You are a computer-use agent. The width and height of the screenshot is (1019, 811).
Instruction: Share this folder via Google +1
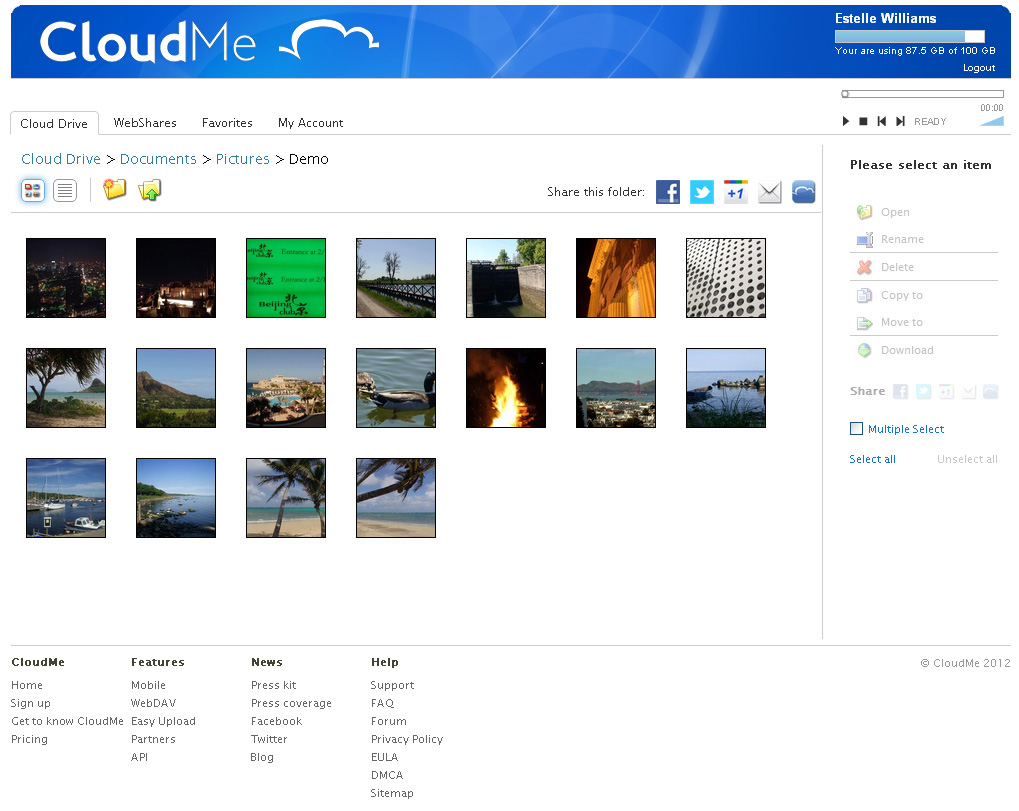(735, 191)
